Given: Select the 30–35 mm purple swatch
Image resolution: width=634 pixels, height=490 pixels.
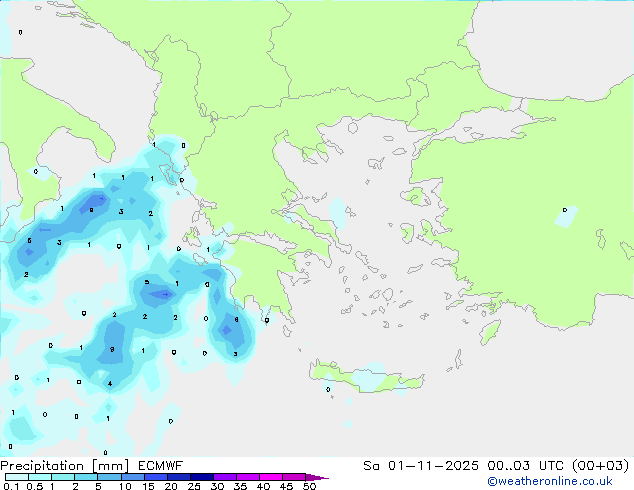Looking at the screenshot, I should click(x=225, y=477).
